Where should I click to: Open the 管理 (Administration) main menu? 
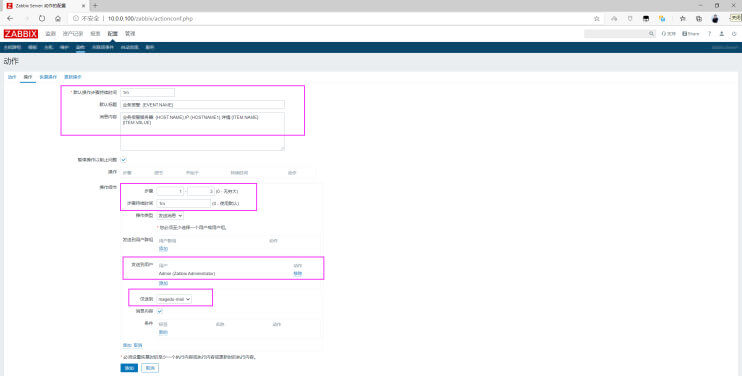[130, 34]
